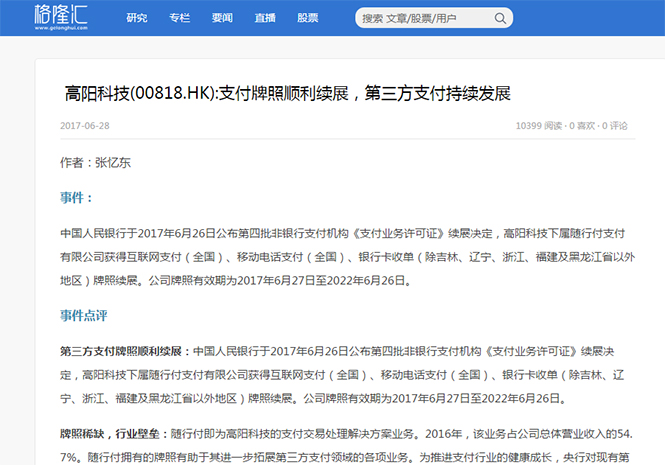Go to the 要闻 section
This screenshot has width=665, height=465.
[222, 18]
